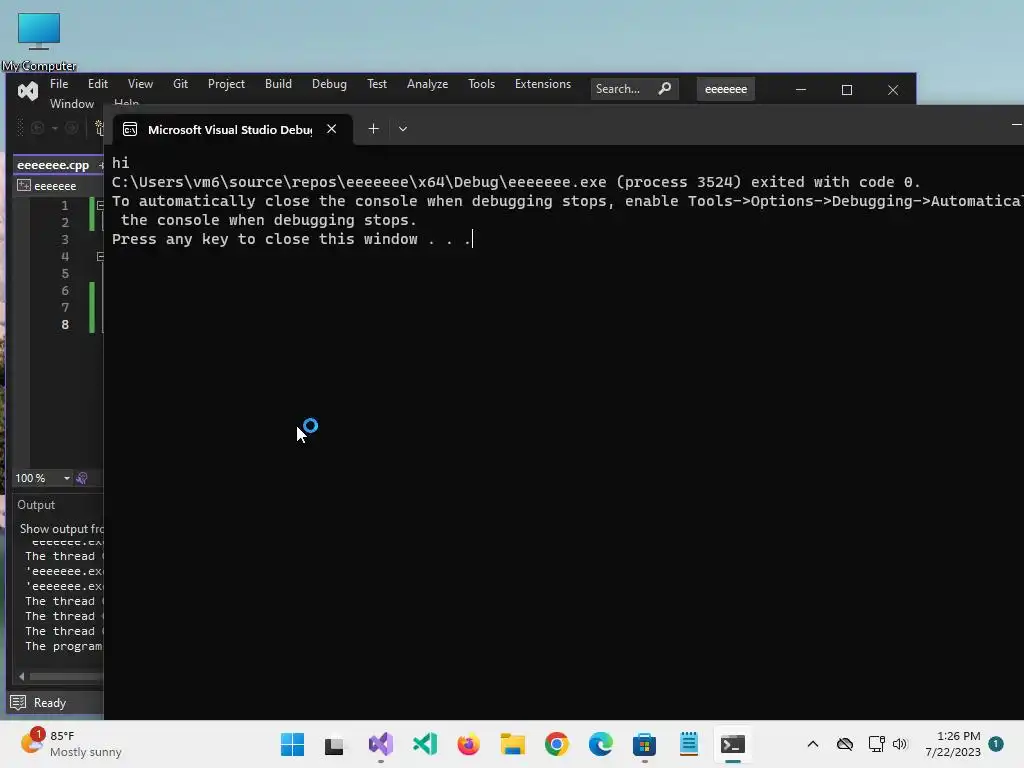Open the View menu

140,84
